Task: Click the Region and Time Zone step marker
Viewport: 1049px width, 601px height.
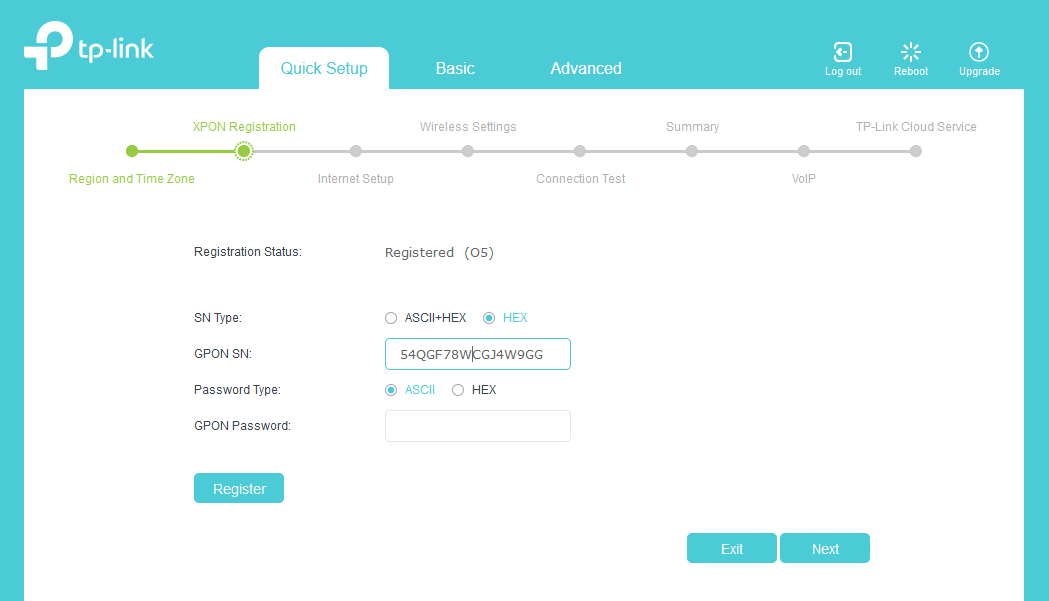Action: click(x=132, y=151)
